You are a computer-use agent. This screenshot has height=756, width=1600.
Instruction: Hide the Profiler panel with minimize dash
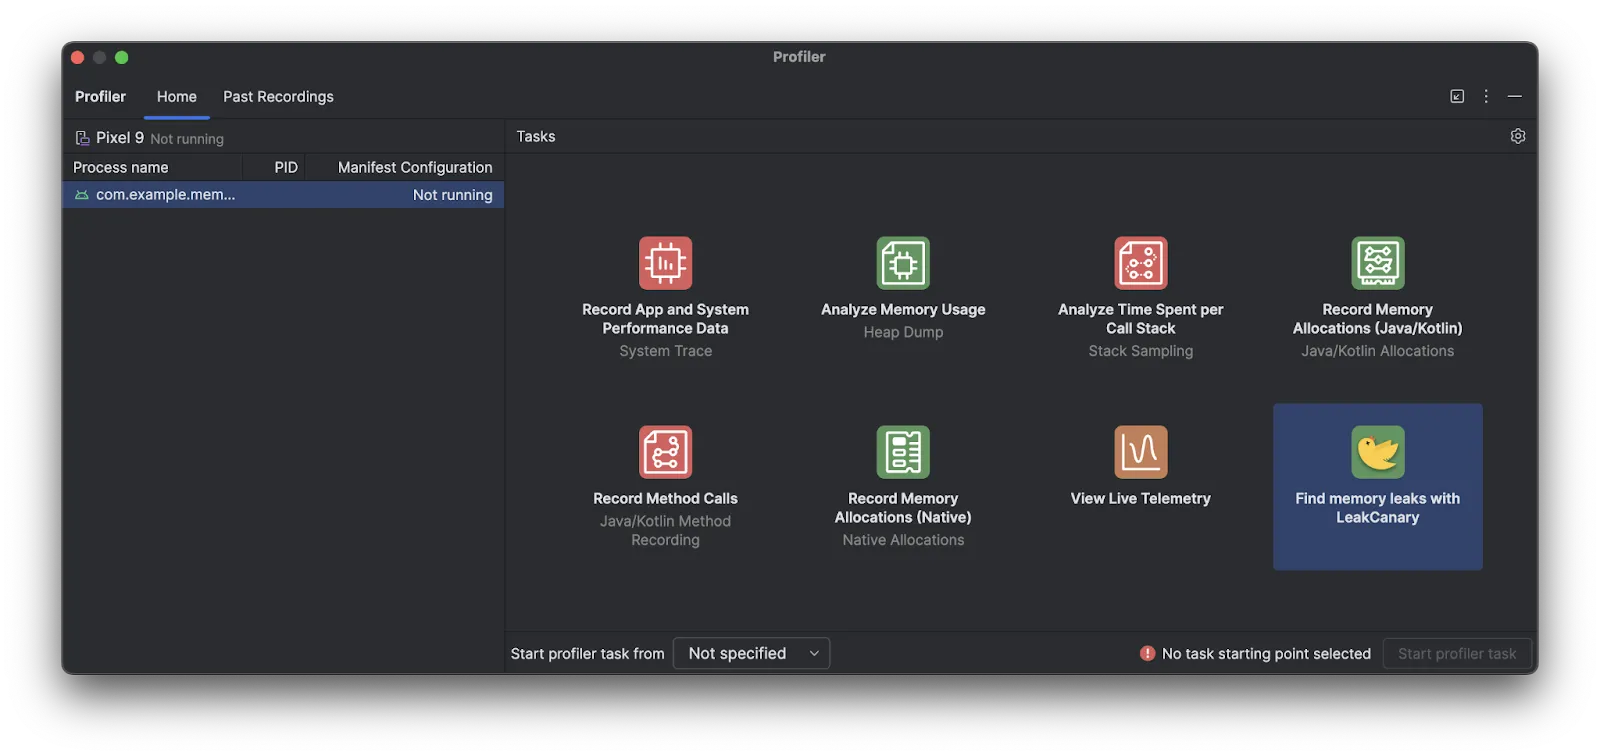pyautogui.click(x=1514, y=96)
